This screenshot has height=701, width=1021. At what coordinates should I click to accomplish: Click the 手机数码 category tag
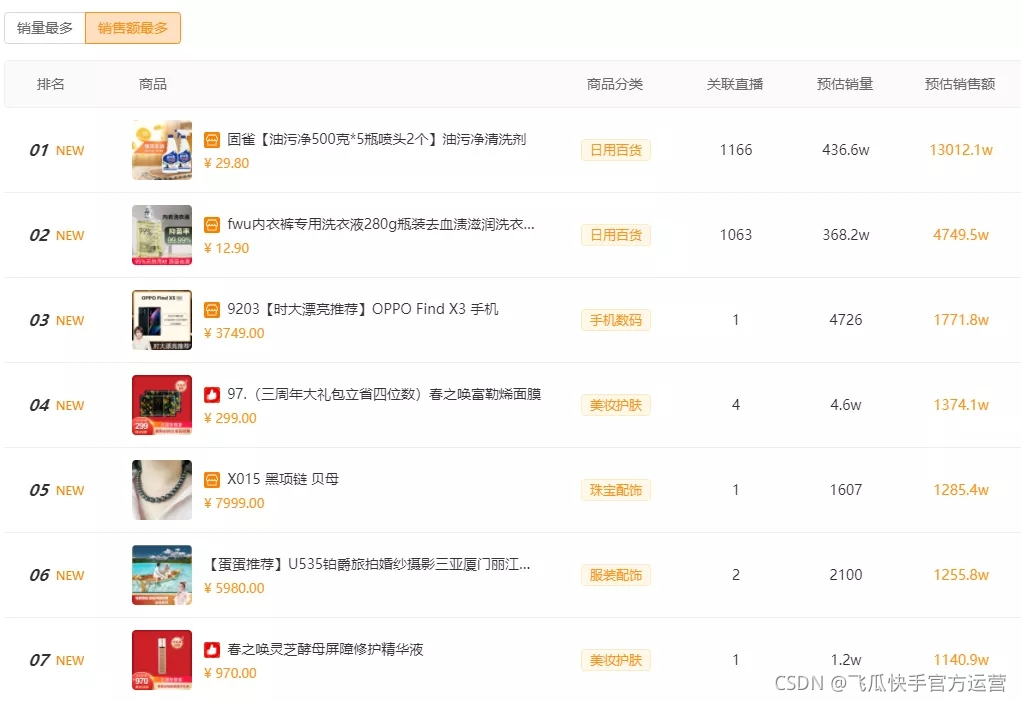point(616,320)
